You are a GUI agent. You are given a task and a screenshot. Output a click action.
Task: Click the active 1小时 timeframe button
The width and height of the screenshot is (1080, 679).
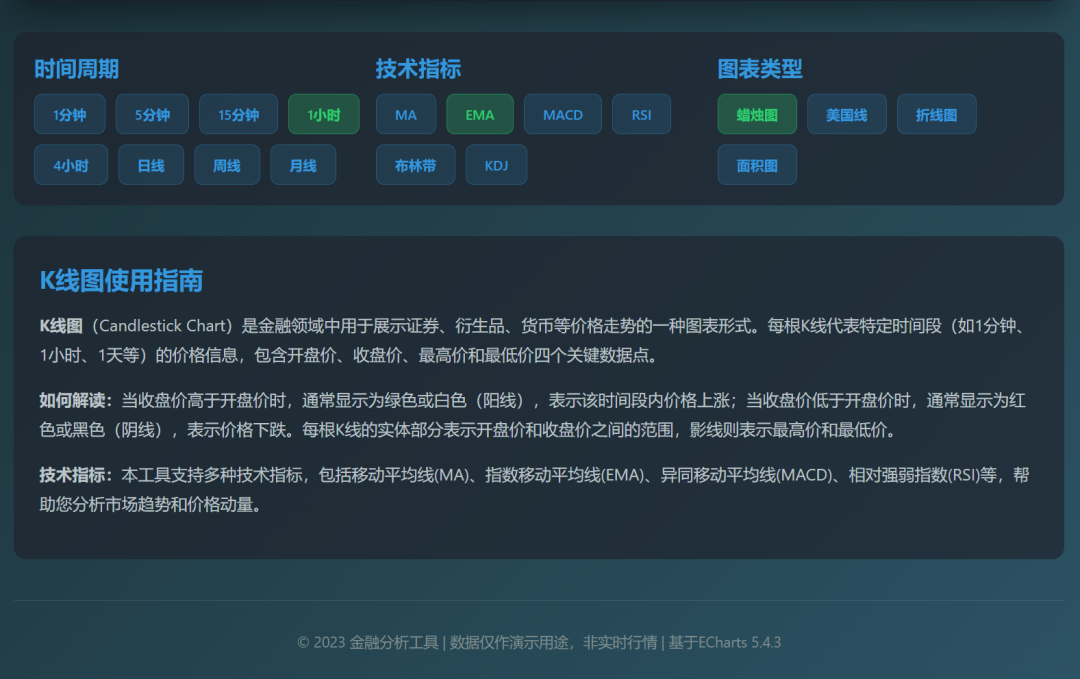point(322,114)
